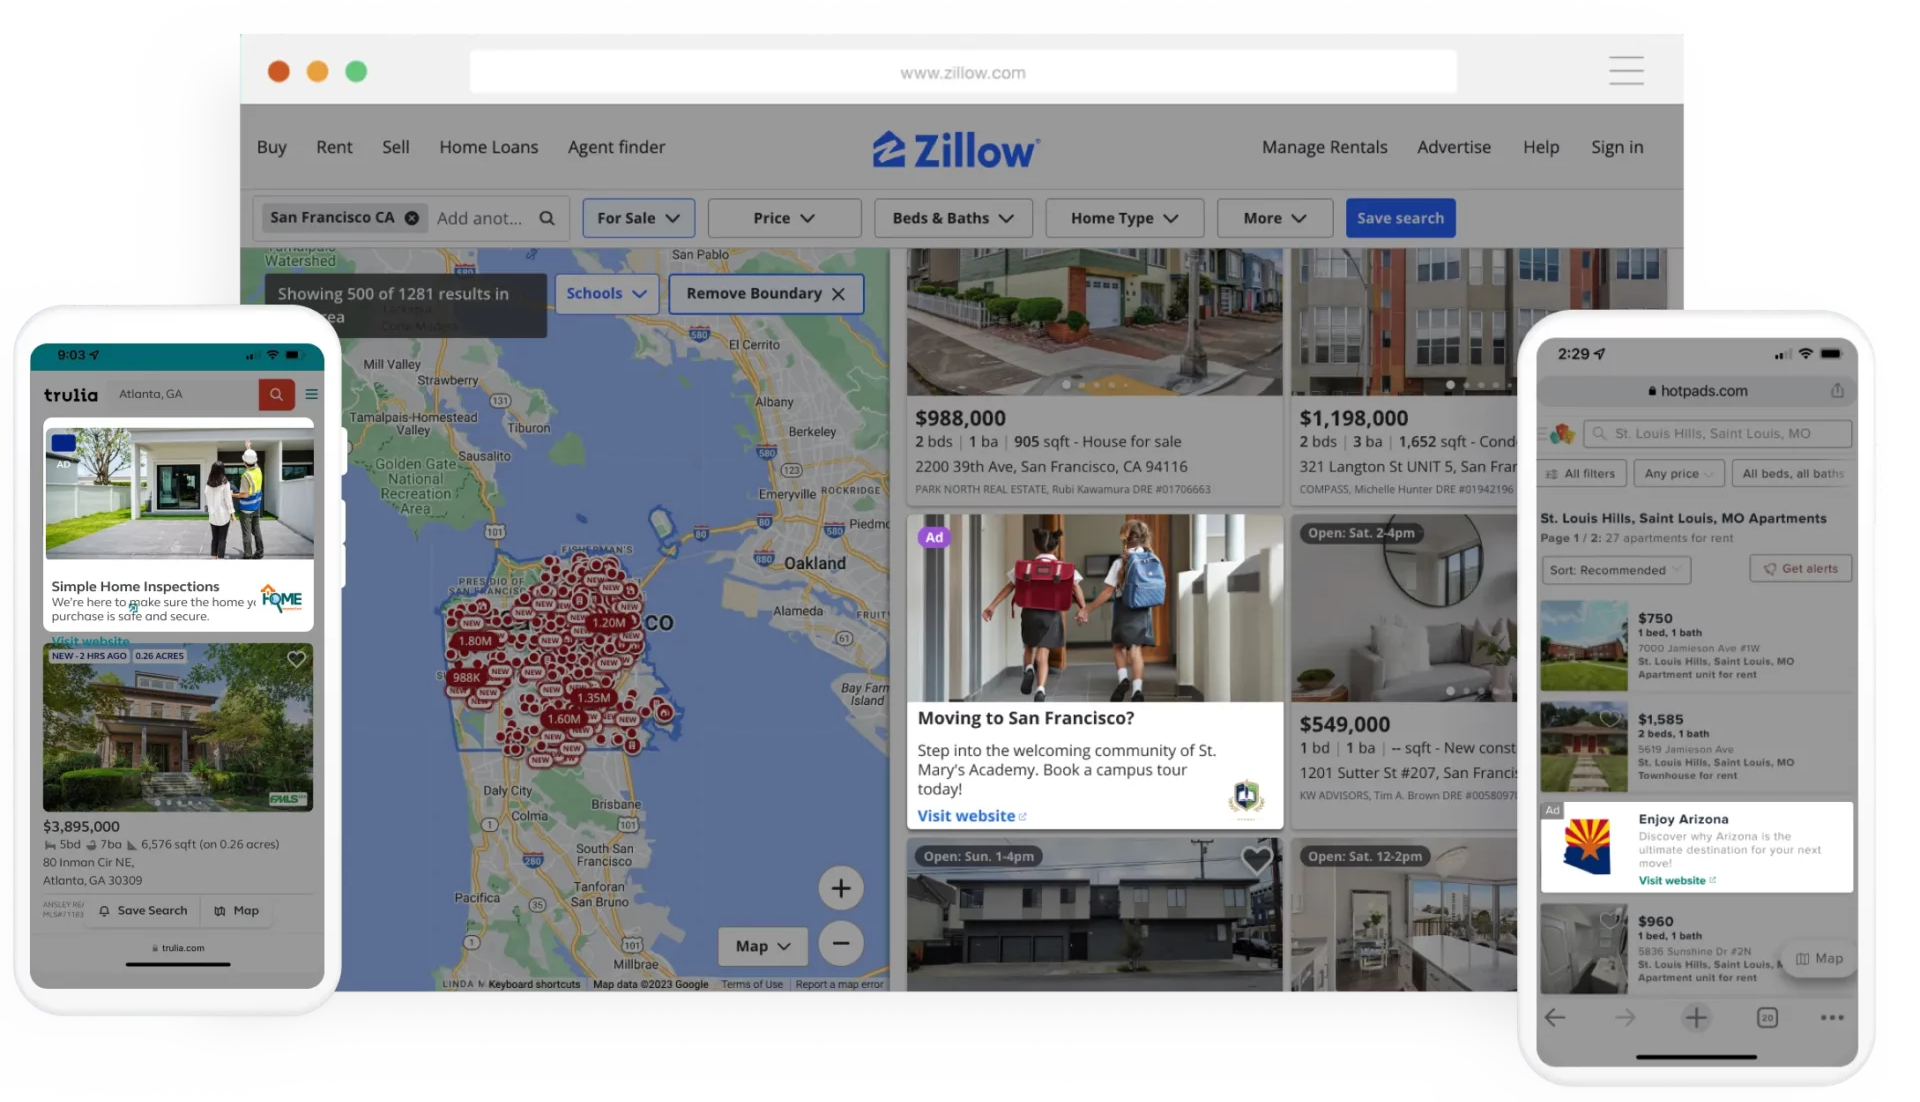Favorite the $3,895,000 Trulia listing with heart
The image size is (1920, 1102).
pyautogui.click(x=296, y=659)
